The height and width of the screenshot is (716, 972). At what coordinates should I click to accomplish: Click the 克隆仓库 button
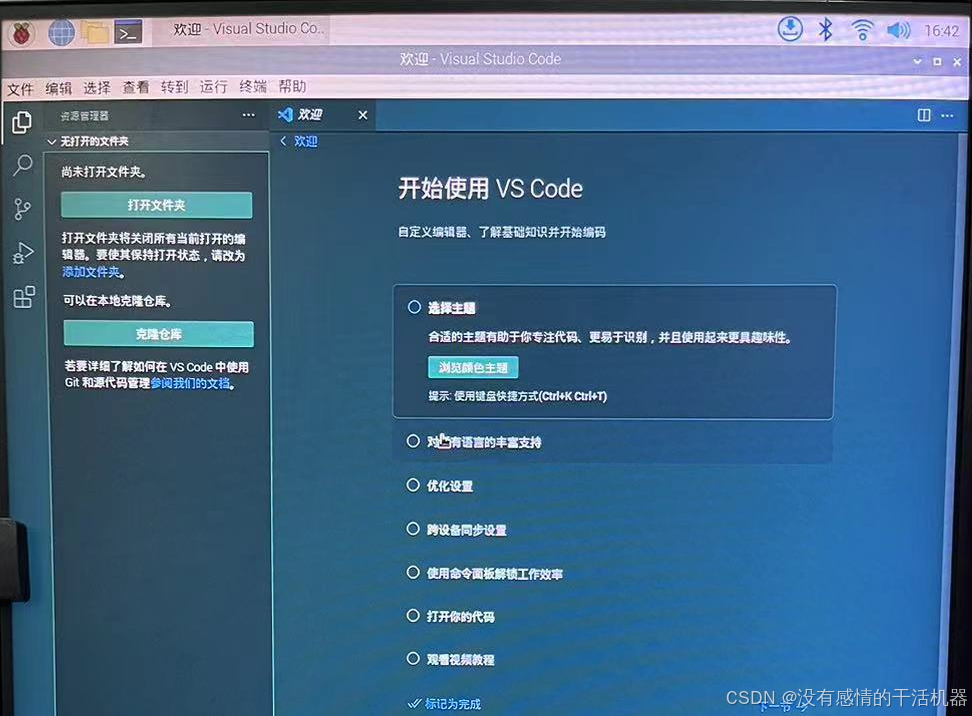[x=159, y=334]
